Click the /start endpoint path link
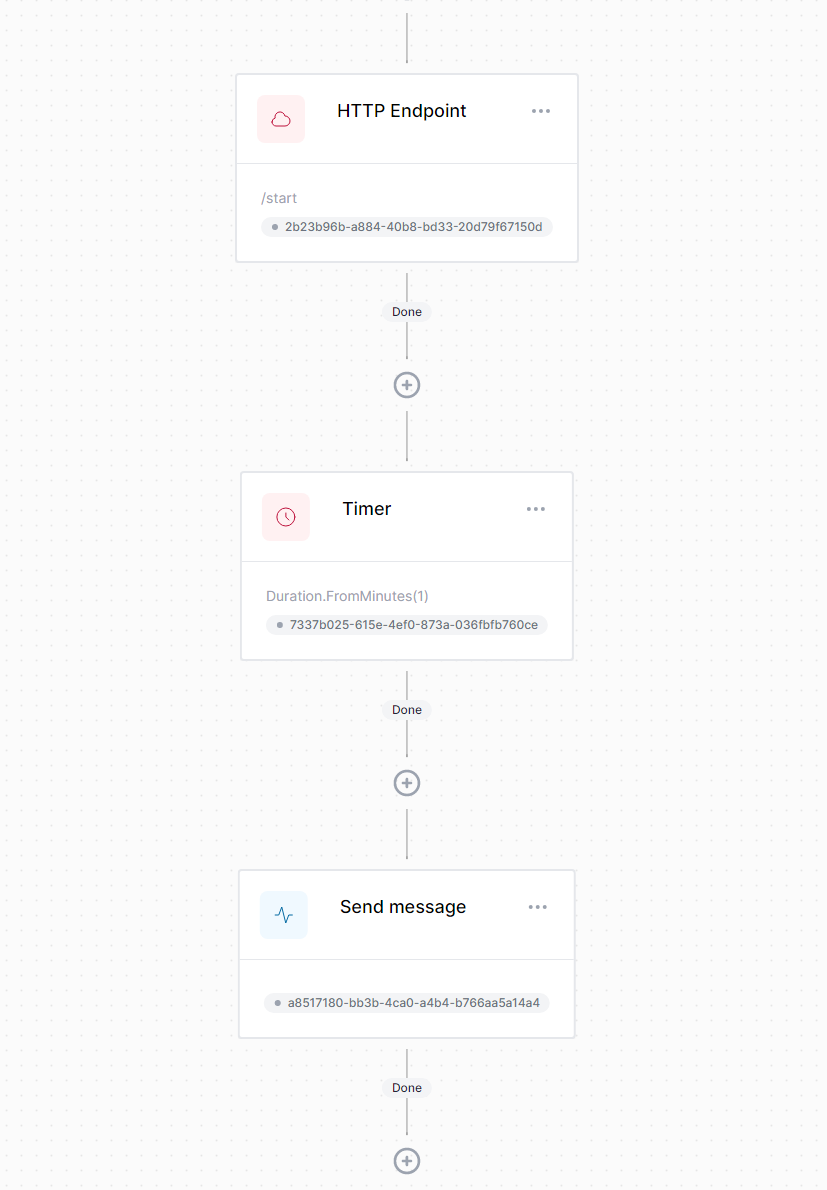 pyautogui.click(x=278, y=198)
